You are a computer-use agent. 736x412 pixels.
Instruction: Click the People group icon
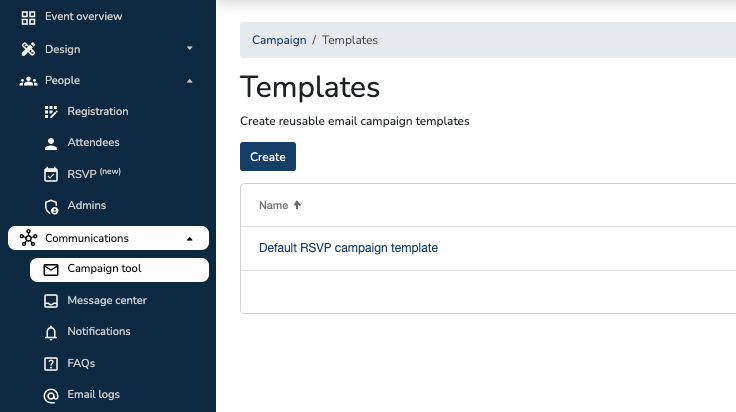(x=28, y=81)
